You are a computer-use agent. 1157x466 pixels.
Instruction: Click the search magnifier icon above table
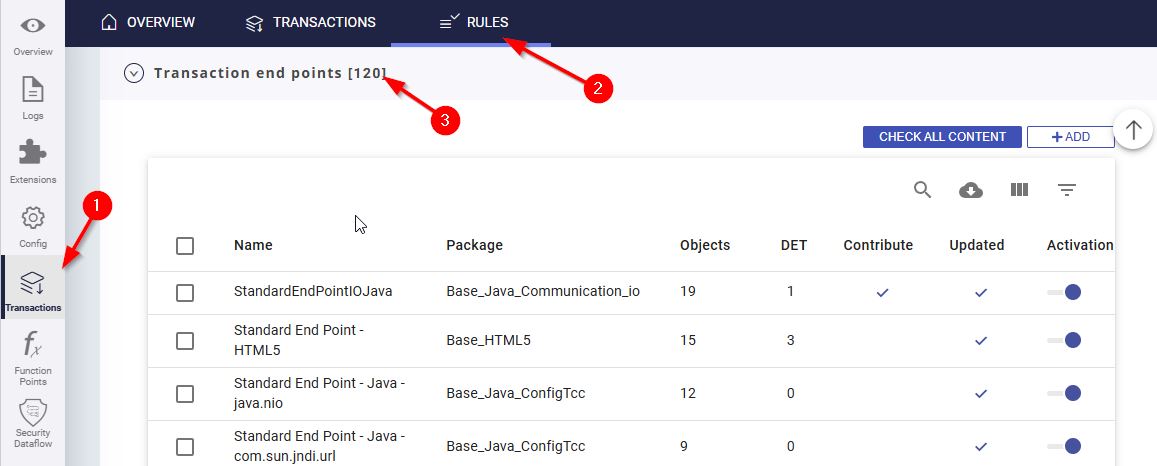923,190
